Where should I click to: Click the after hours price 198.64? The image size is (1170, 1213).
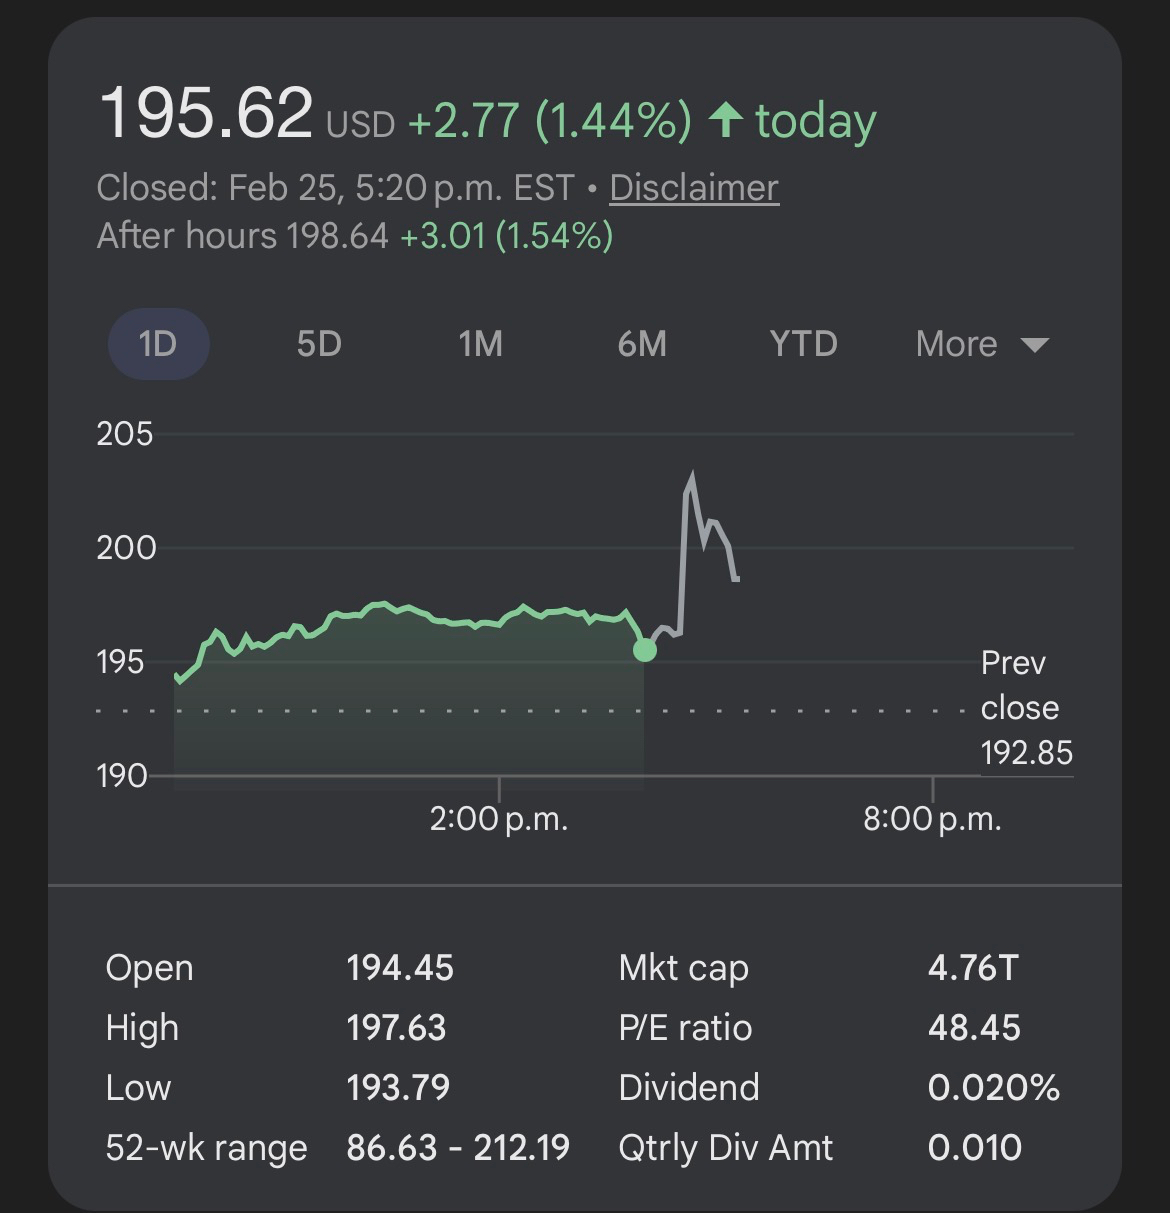(x=337, y=236)
